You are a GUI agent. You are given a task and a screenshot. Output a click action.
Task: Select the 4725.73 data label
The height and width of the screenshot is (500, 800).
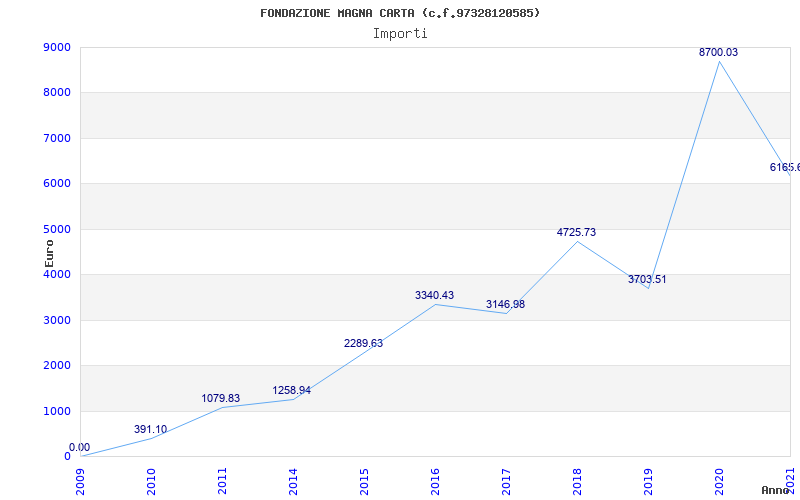576,232
